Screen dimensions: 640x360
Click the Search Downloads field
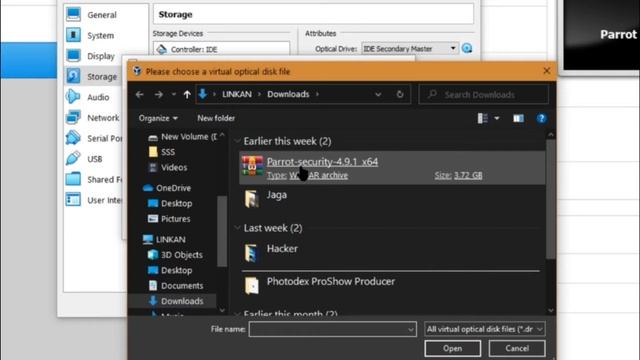click(484, 95)
